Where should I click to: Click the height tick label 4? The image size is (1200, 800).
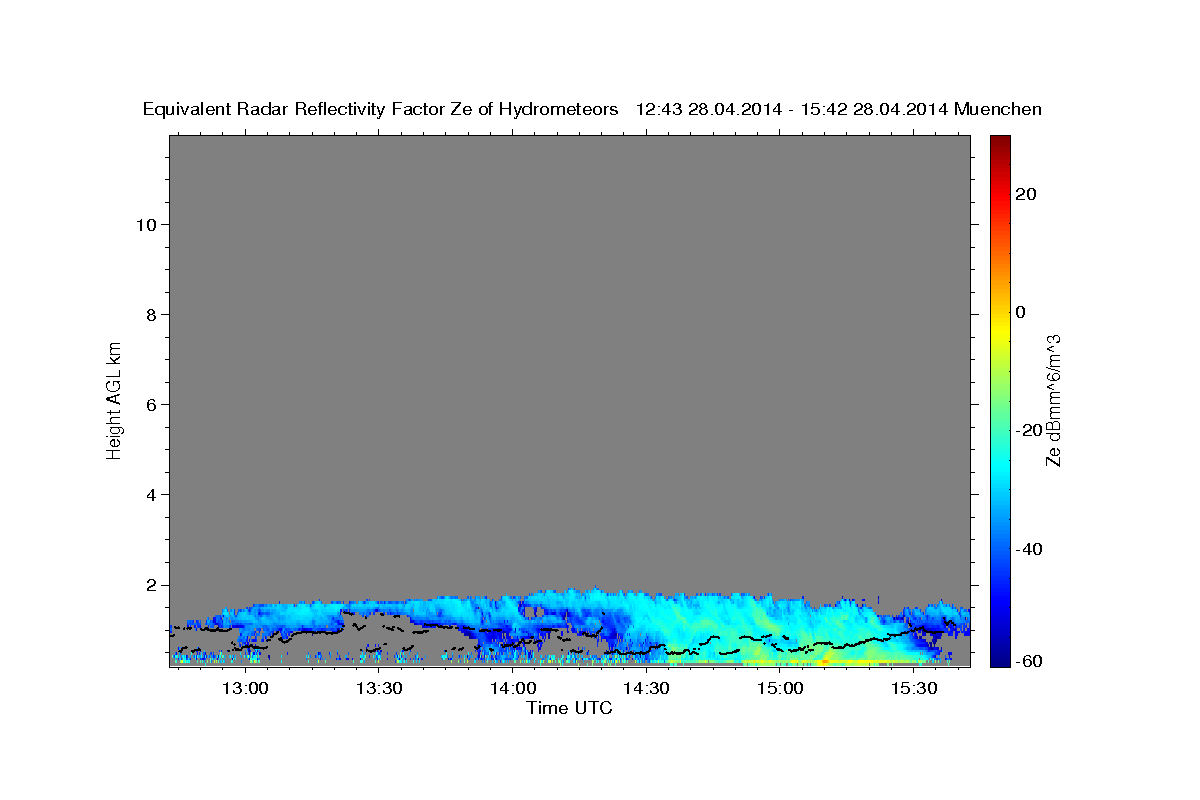pyautogui.click(x=152, y=494)
